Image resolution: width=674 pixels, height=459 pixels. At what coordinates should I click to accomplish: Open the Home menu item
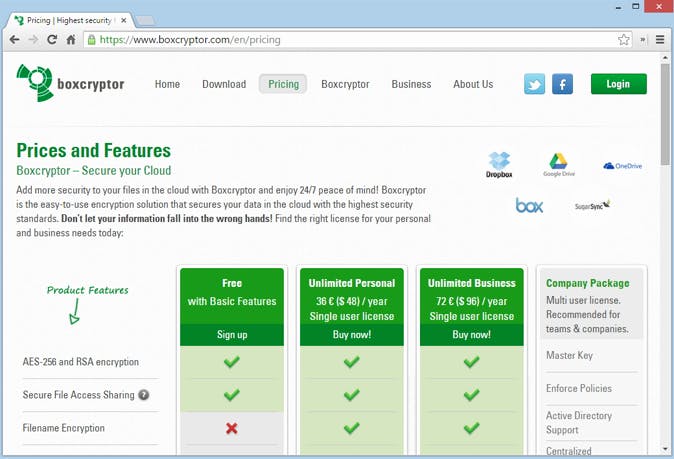point(167,84)
